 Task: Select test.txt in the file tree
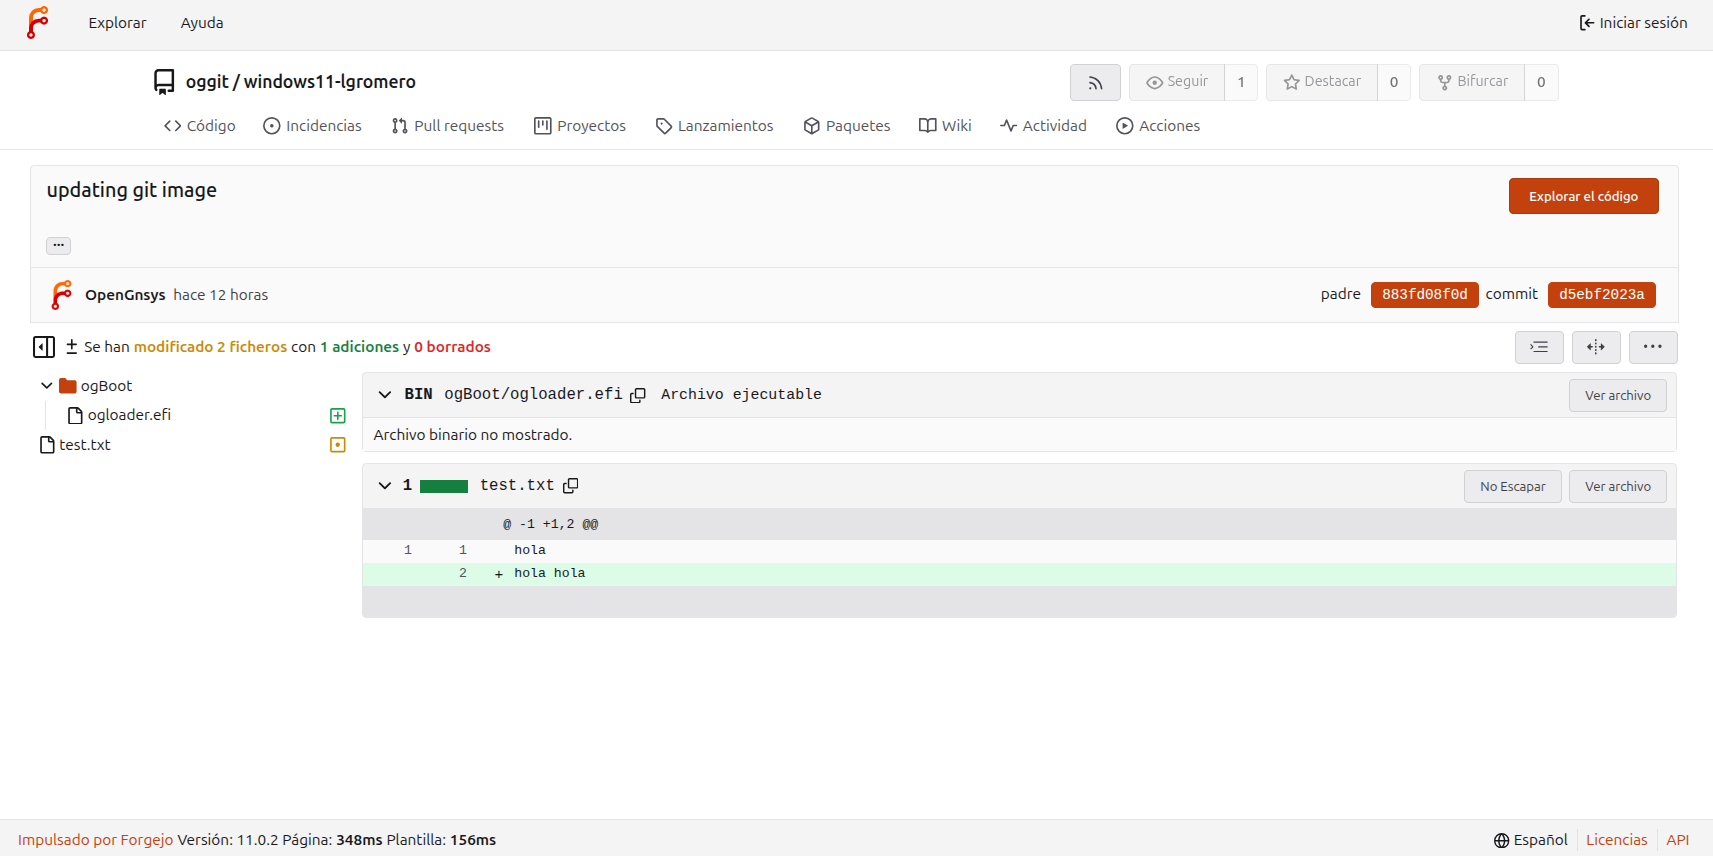point(85,445)
